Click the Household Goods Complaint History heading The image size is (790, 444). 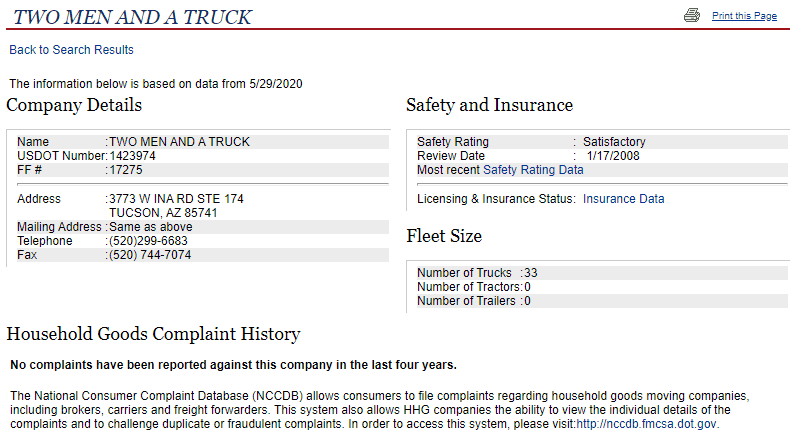click(x=154, y=334)
